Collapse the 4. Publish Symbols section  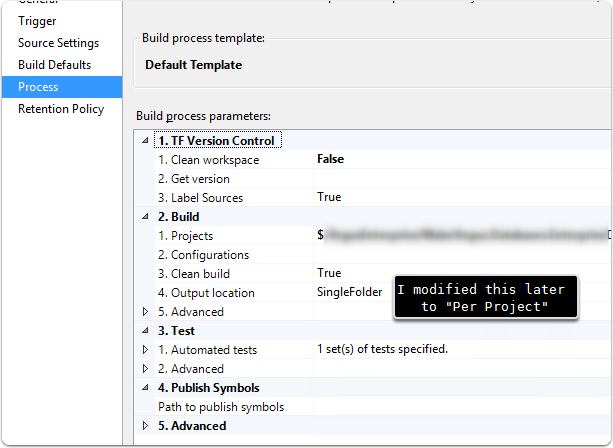146,388
